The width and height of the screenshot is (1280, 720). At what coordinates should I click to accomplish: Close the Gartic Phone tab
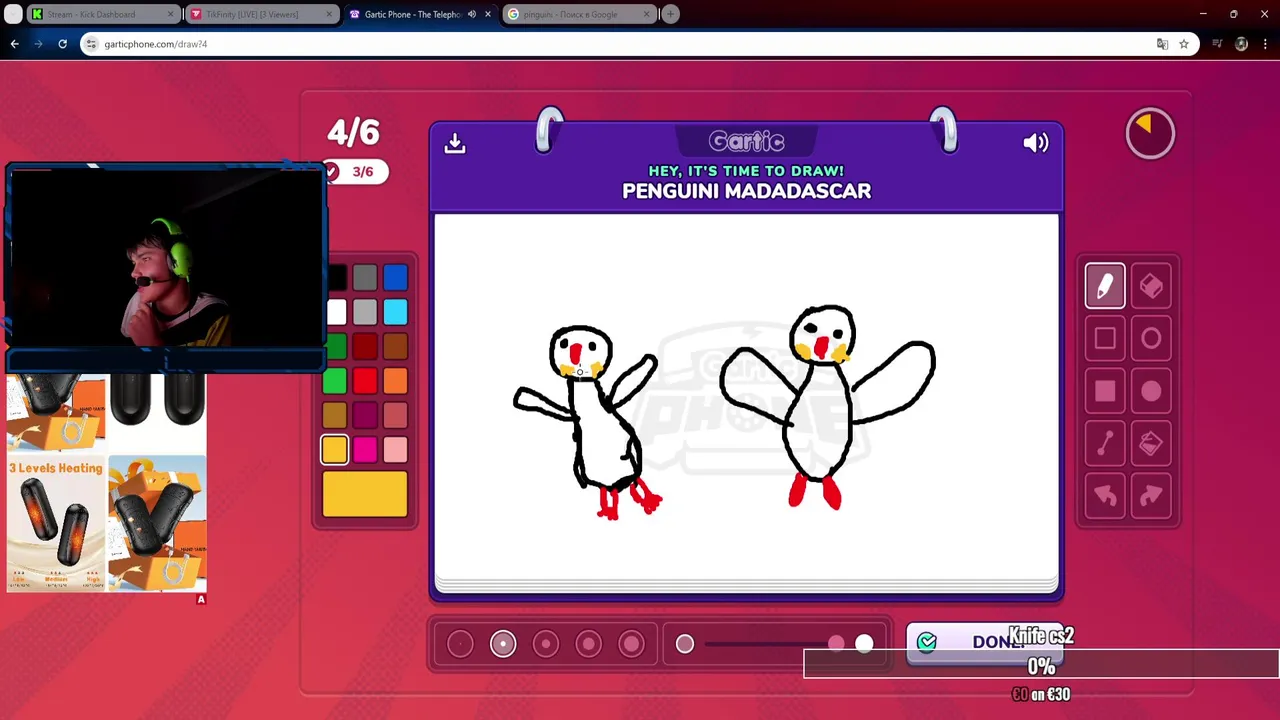pyautogui.click(x=488, y=14)
